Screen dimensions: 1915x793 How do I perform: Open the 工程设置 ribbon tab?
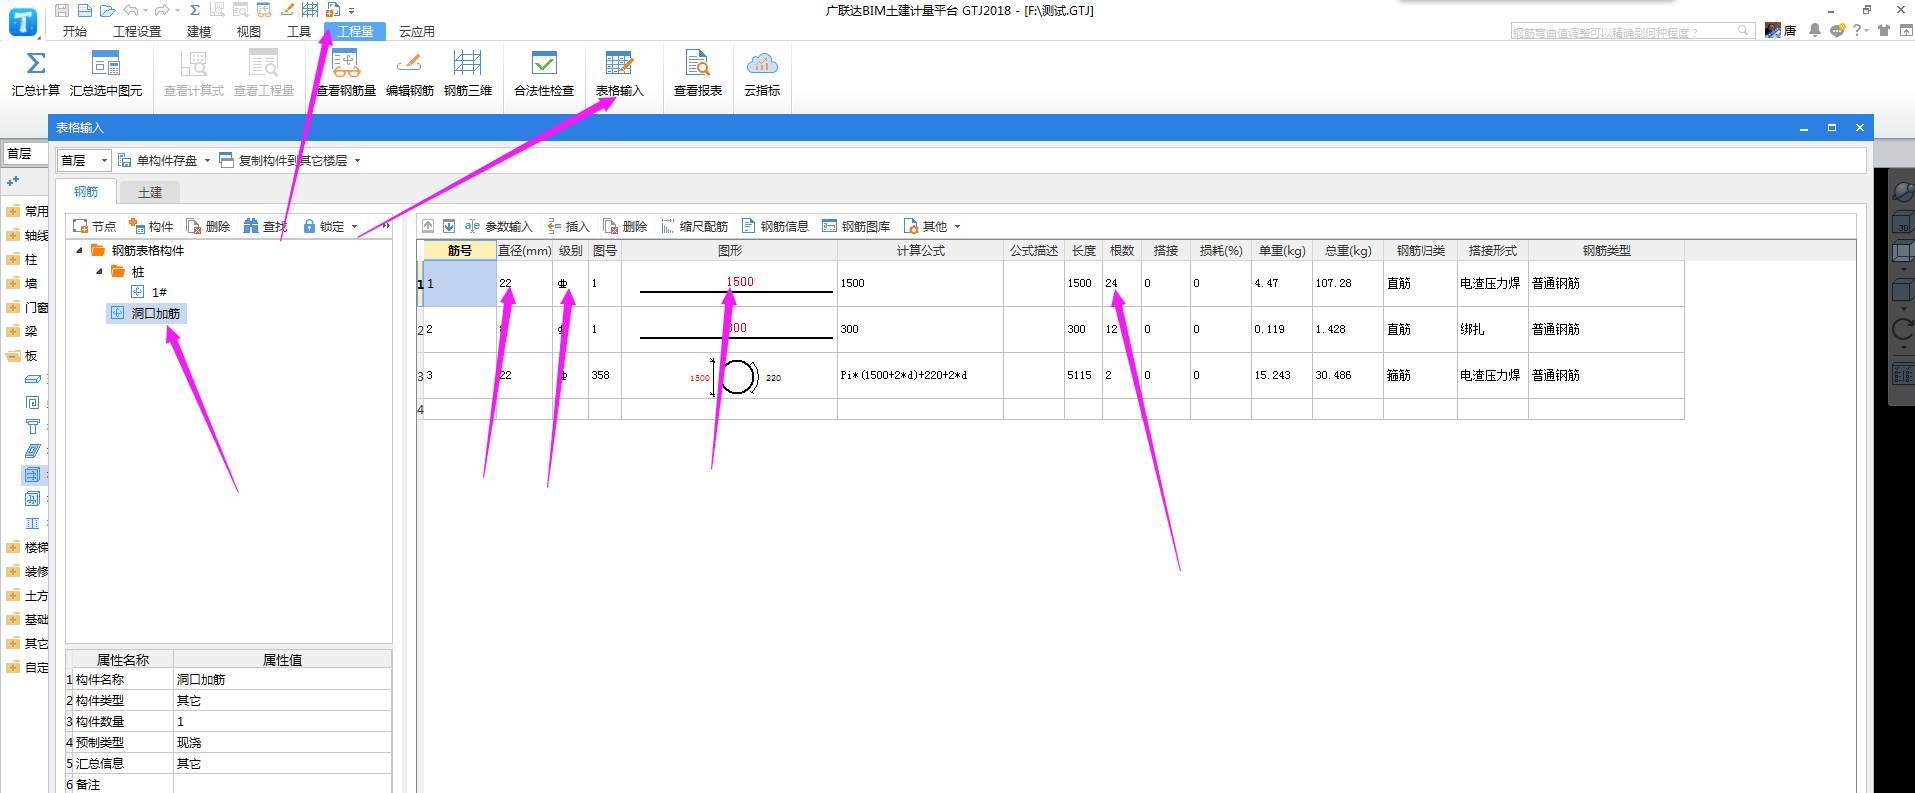coord(137,31)
